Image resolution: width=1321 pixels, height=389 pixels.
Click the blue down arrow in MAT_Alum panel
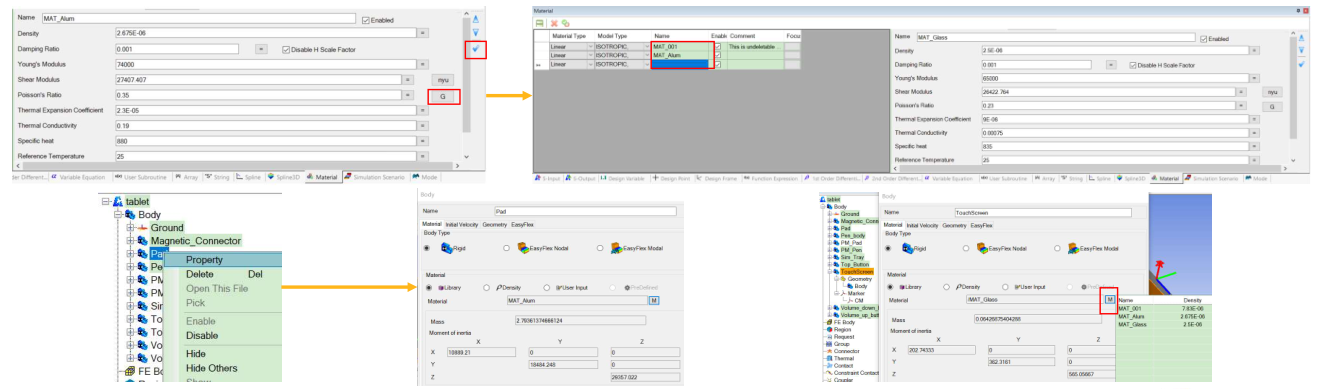click(x=476, y=33)
